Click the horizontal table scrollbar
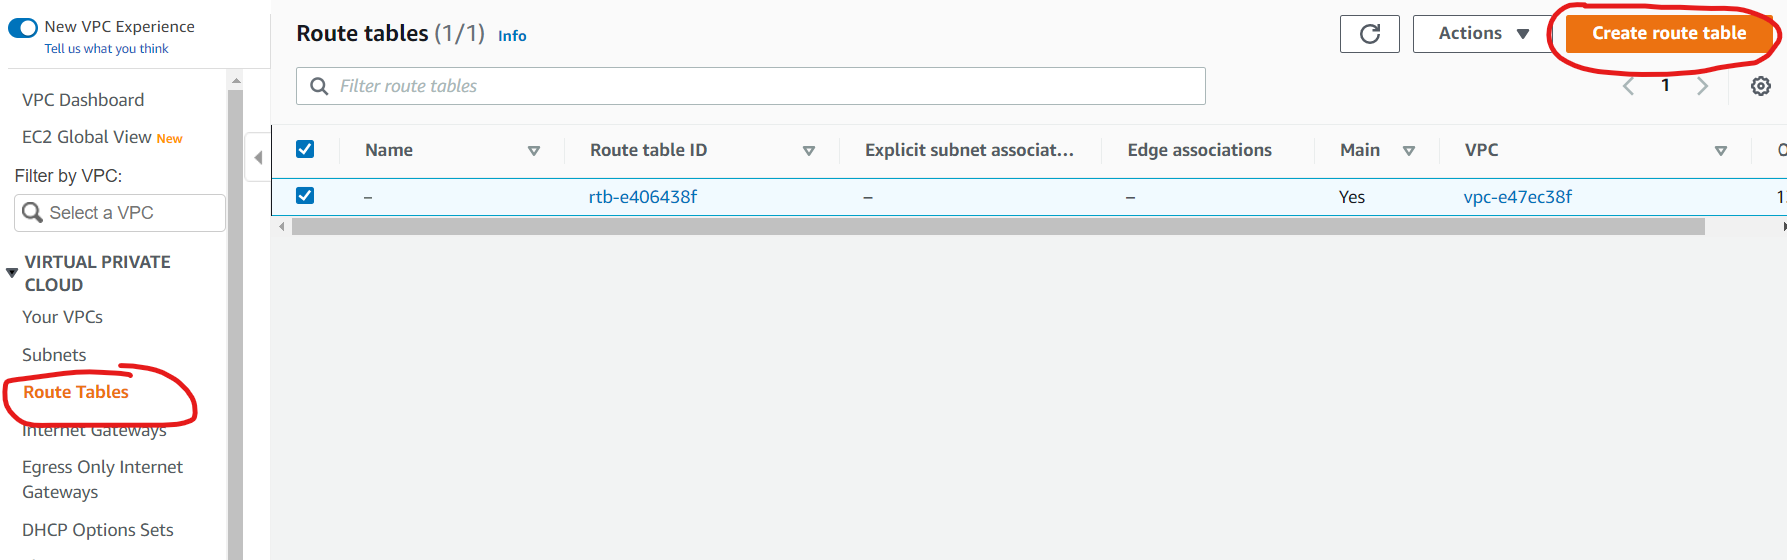 tap(998, 227)
